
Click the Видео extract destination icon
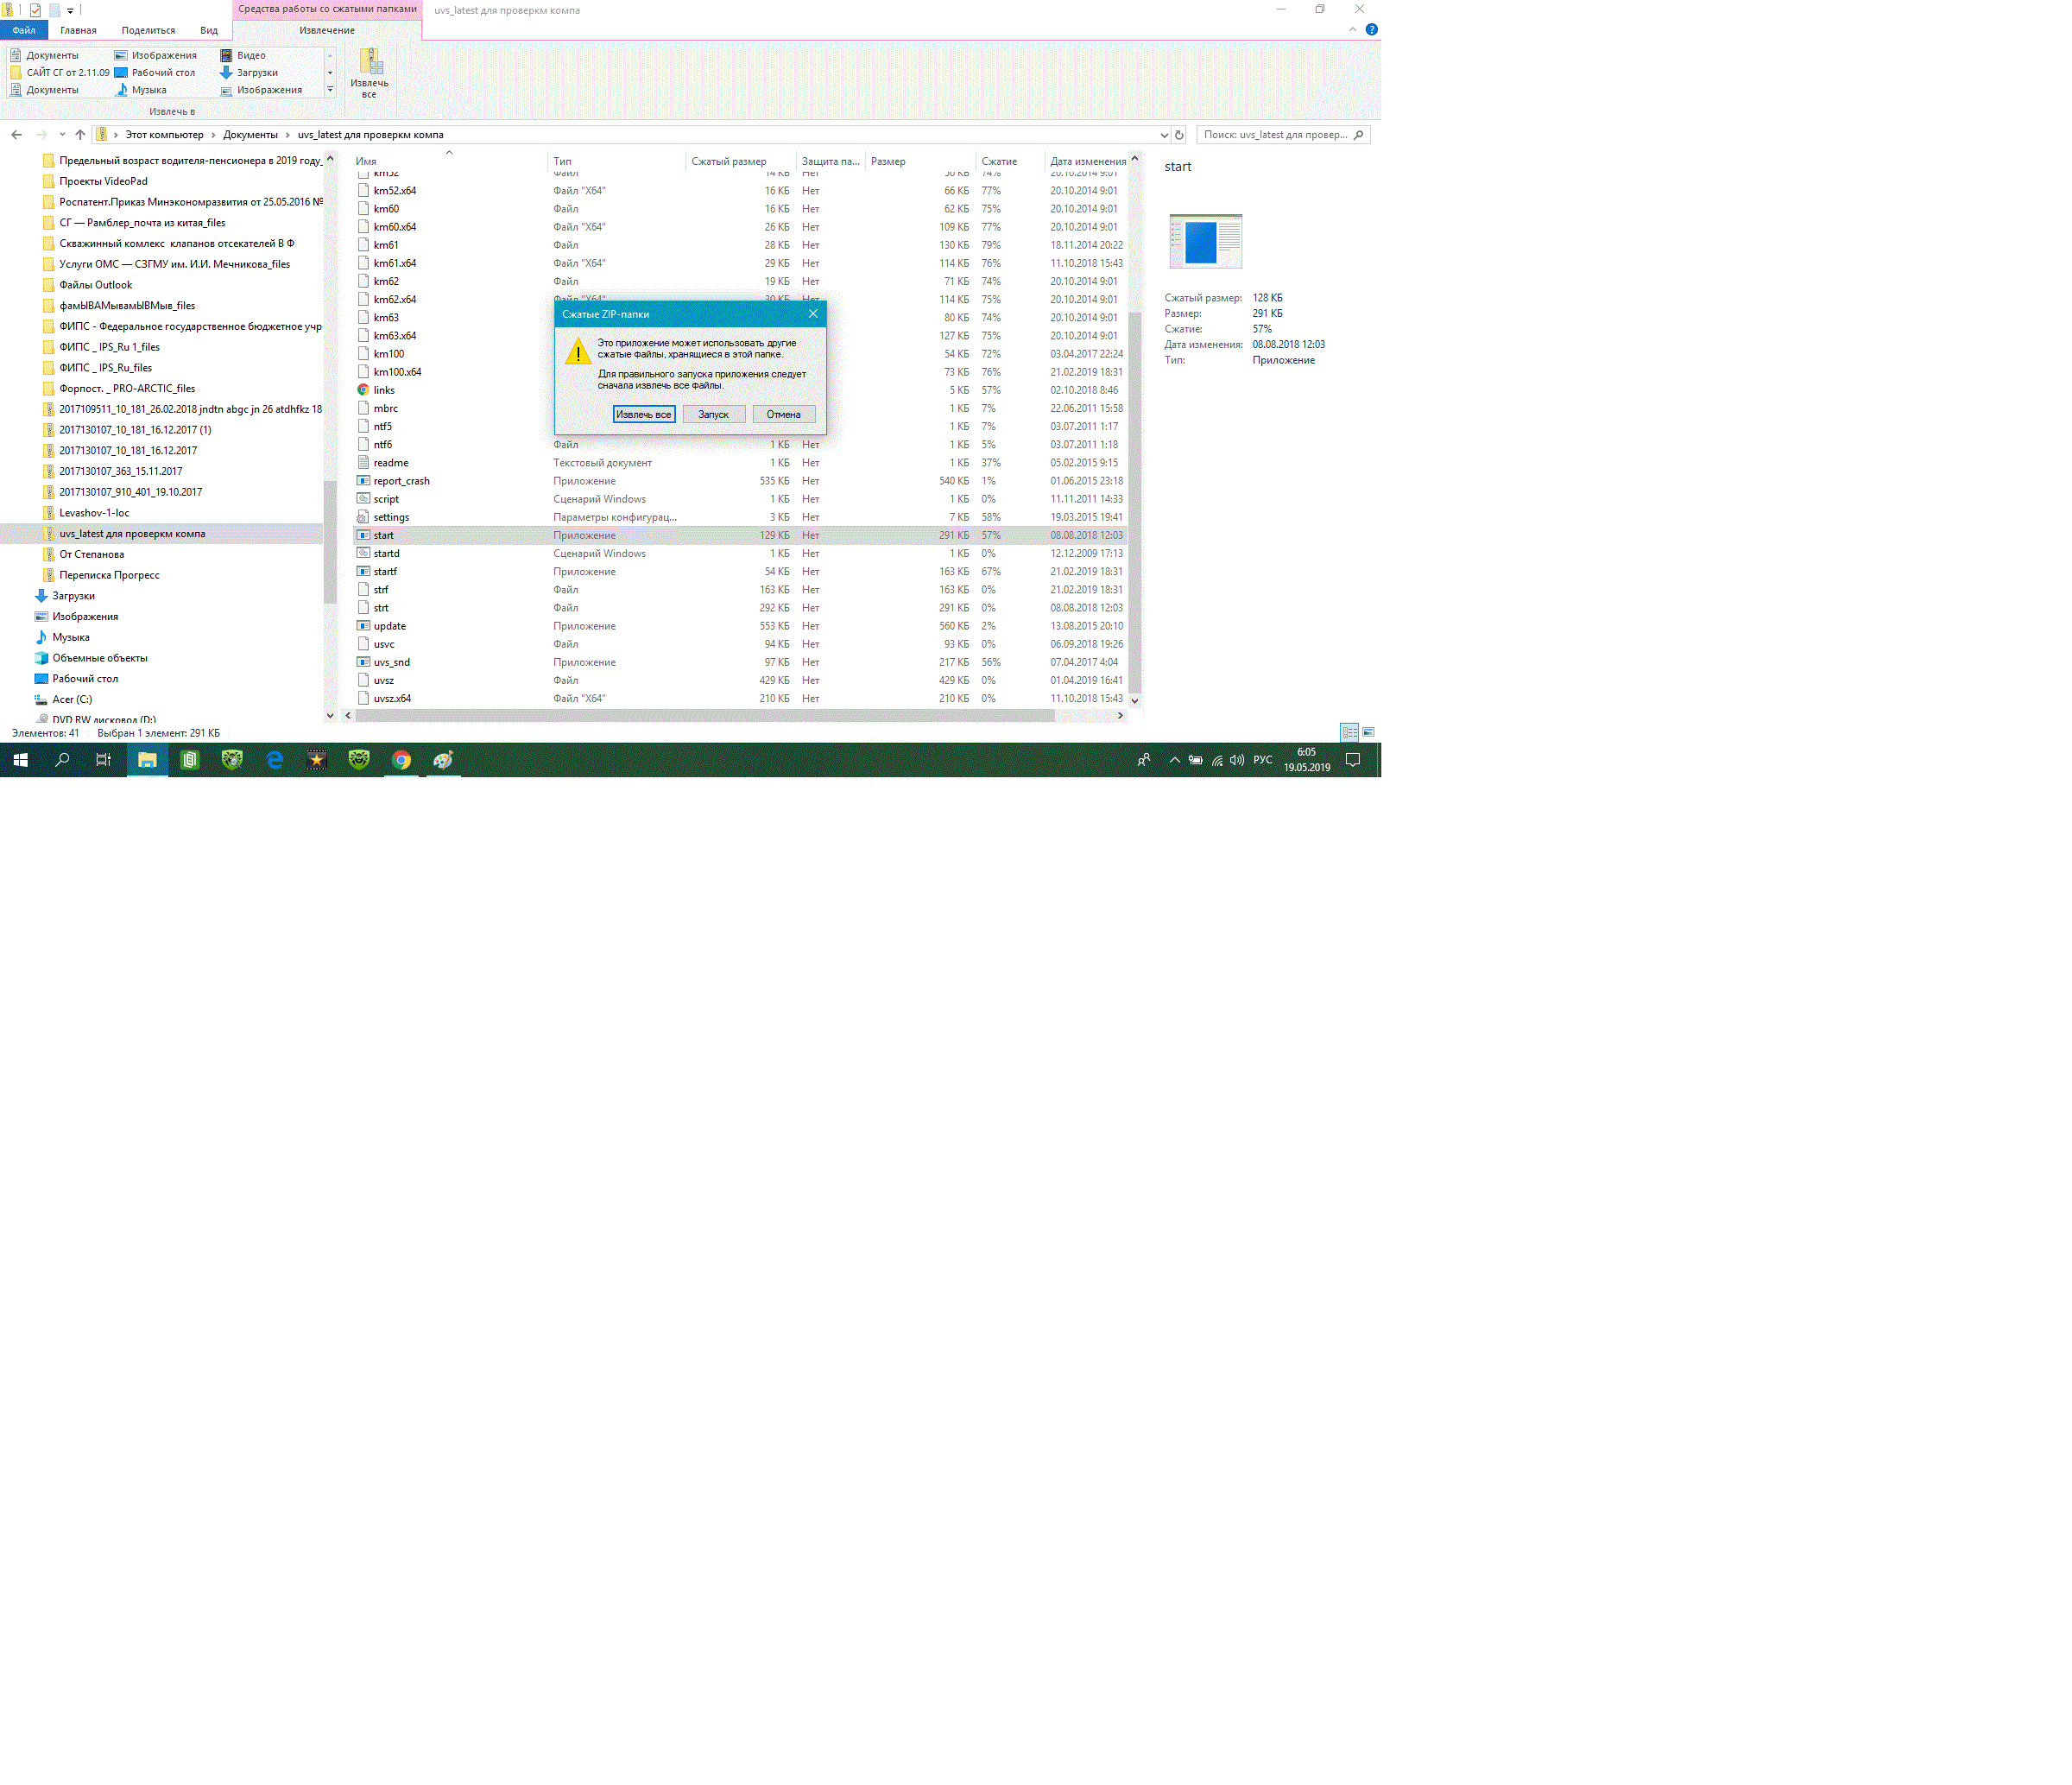226,55
